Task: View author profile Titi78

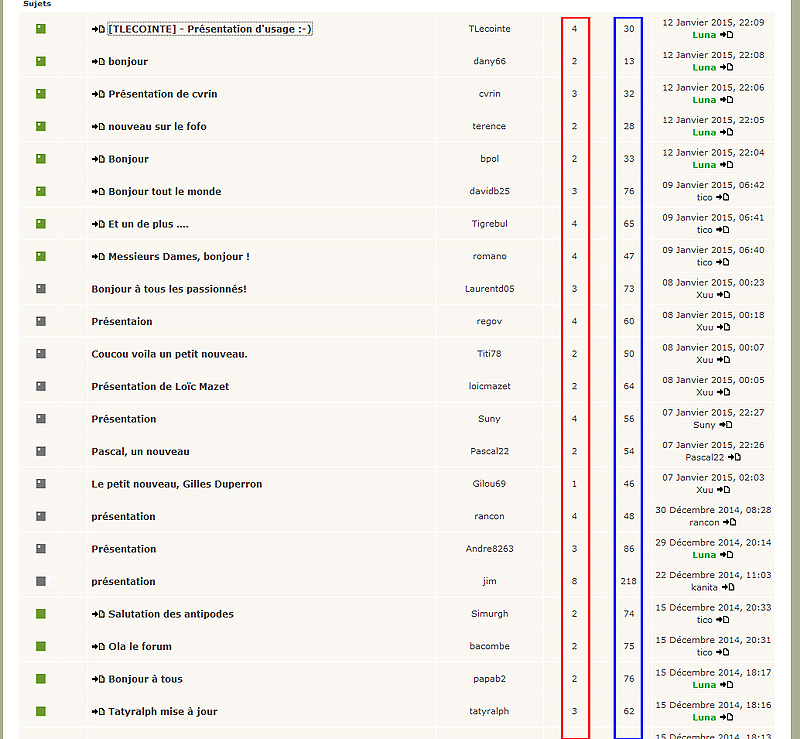Action: (x=489, y=354)
